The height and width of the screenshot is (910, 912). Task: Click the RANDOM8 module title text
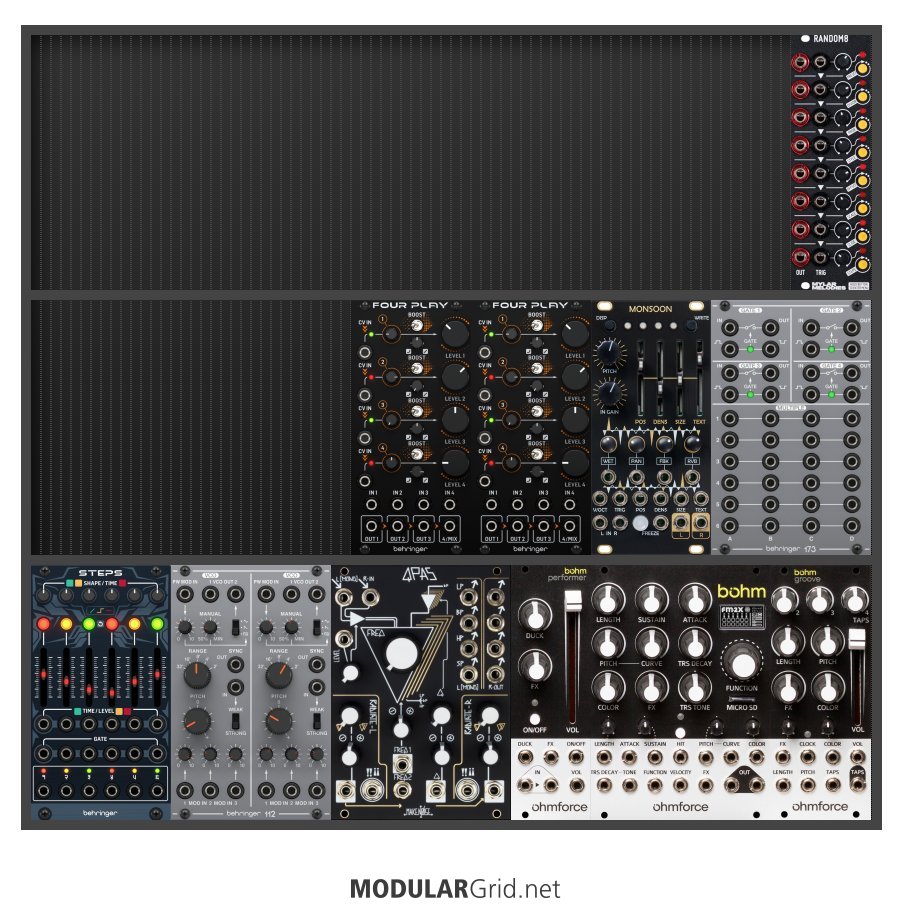(830, 38)
